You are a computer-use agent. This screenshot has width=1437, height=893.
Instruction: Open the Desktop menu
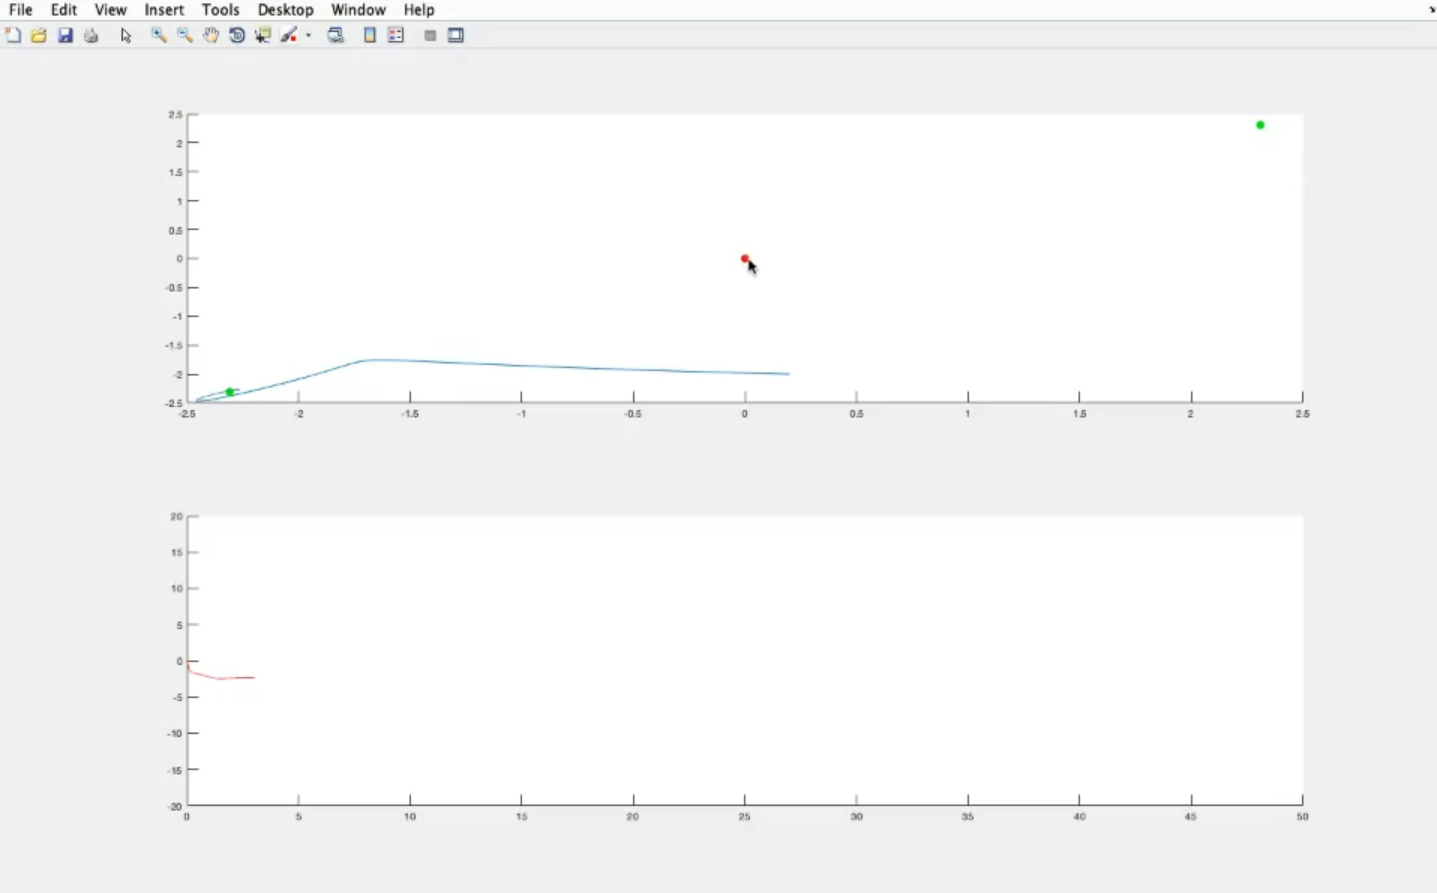285,10
